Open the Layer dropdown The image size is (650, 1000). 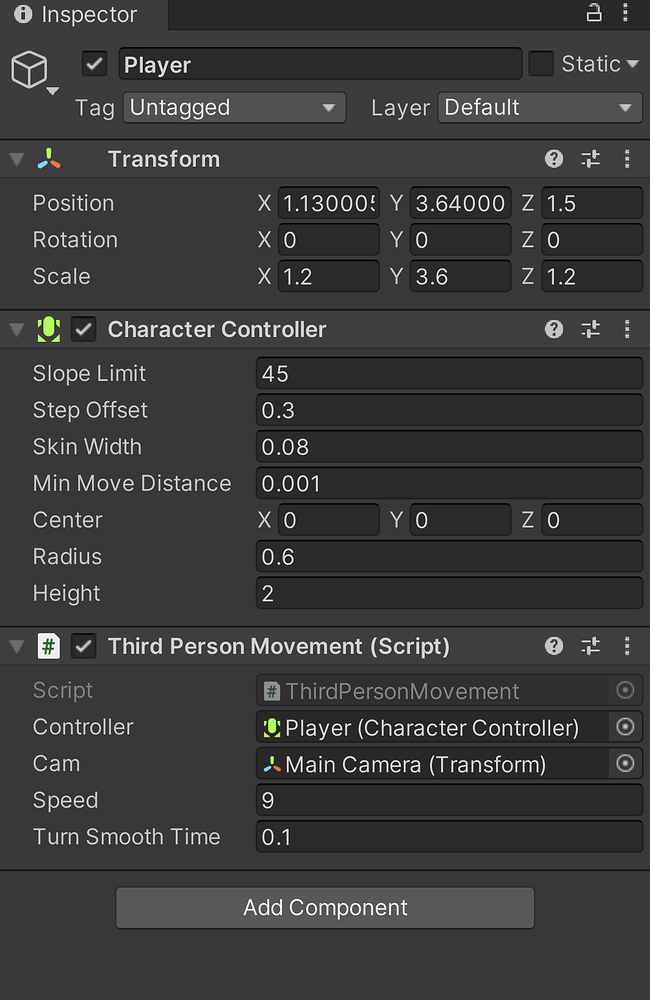click(539, 107)
